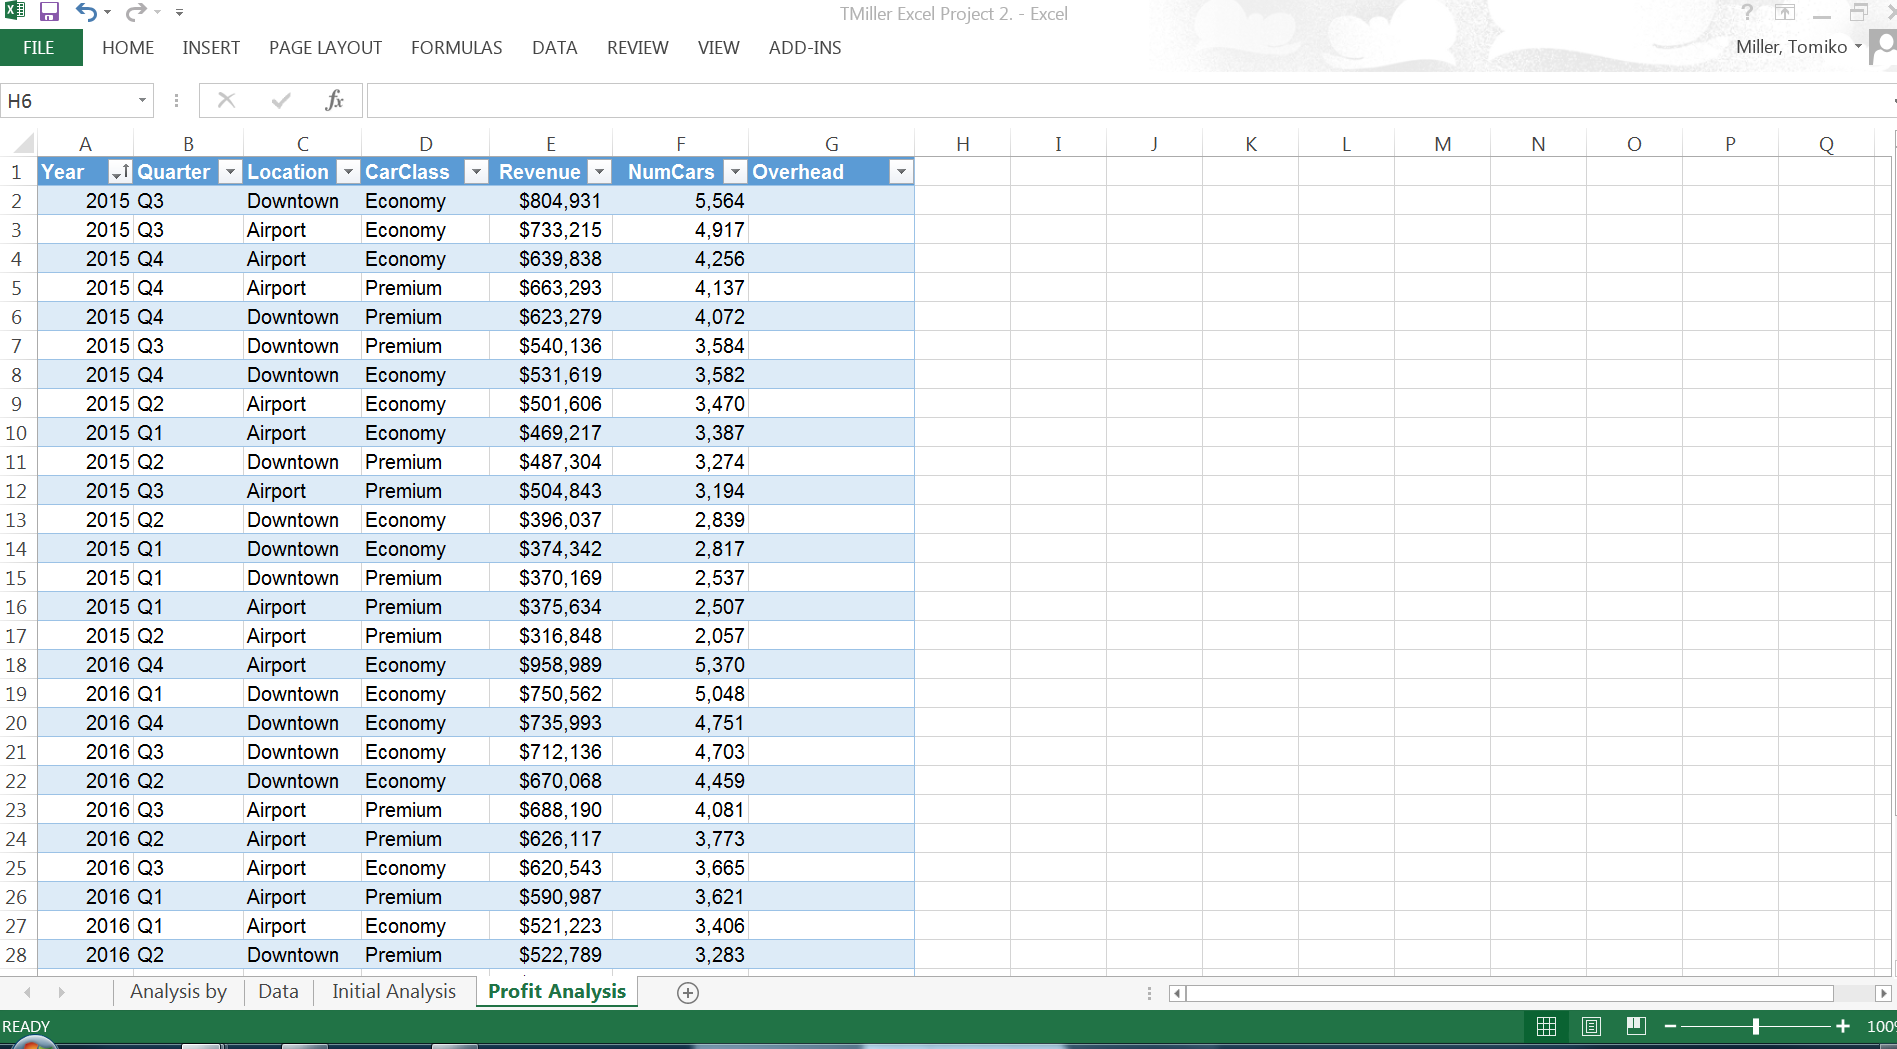
Task: Switch to the Initial Analysis sheet tab
Action: coord(393,991)
